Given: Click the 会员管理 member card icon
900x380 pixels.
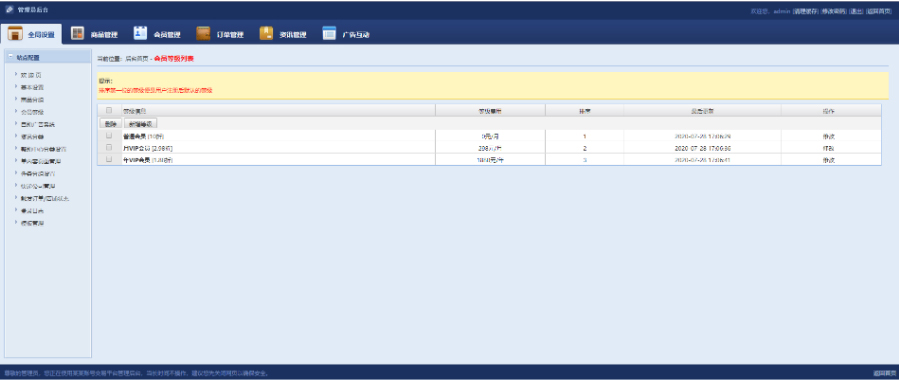Looking at the screenshot, I should [x=141, y=33].
